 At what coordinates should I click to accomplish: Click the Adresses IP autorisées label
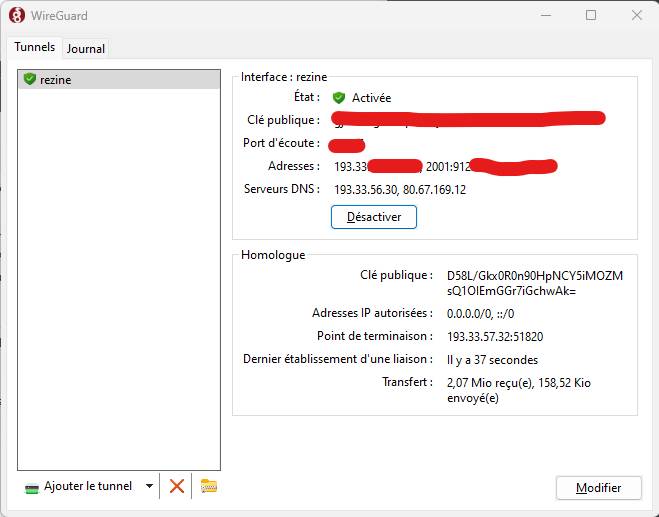(x=372, y=313)
